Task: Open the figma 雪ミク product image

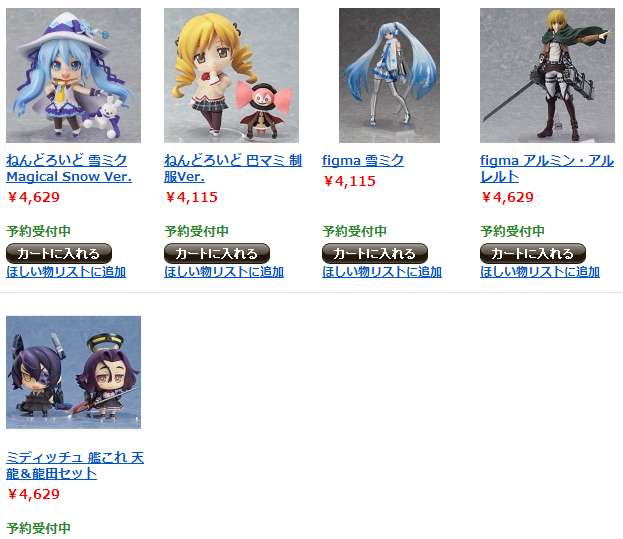Action: (x=389, y=75)
